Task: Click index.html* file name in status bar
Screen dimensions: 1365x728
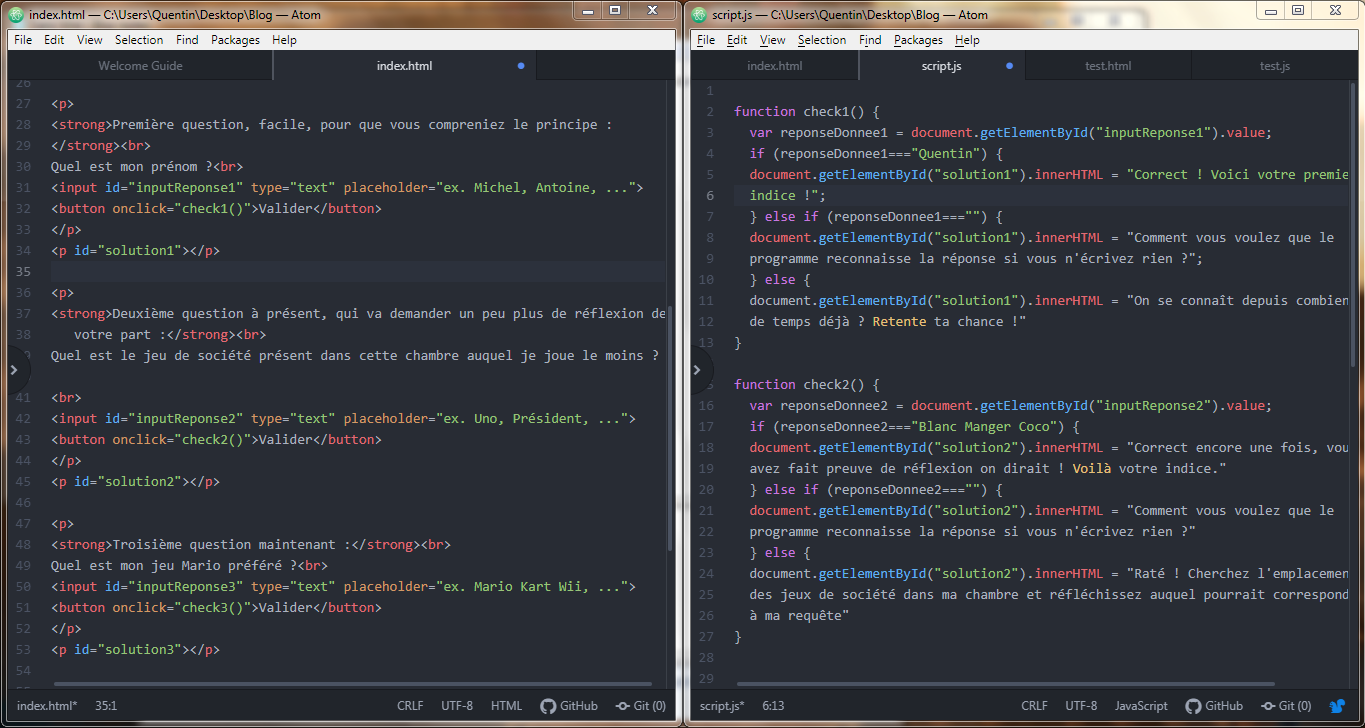Action: coord(47,705)
